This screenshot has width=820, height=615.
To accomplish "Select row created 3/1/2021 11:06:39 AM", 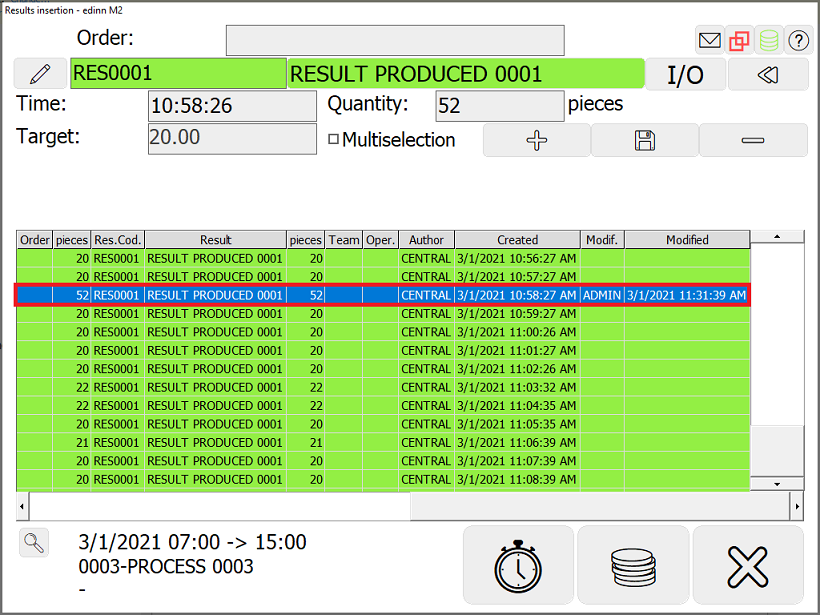I will tap(383, 442).
